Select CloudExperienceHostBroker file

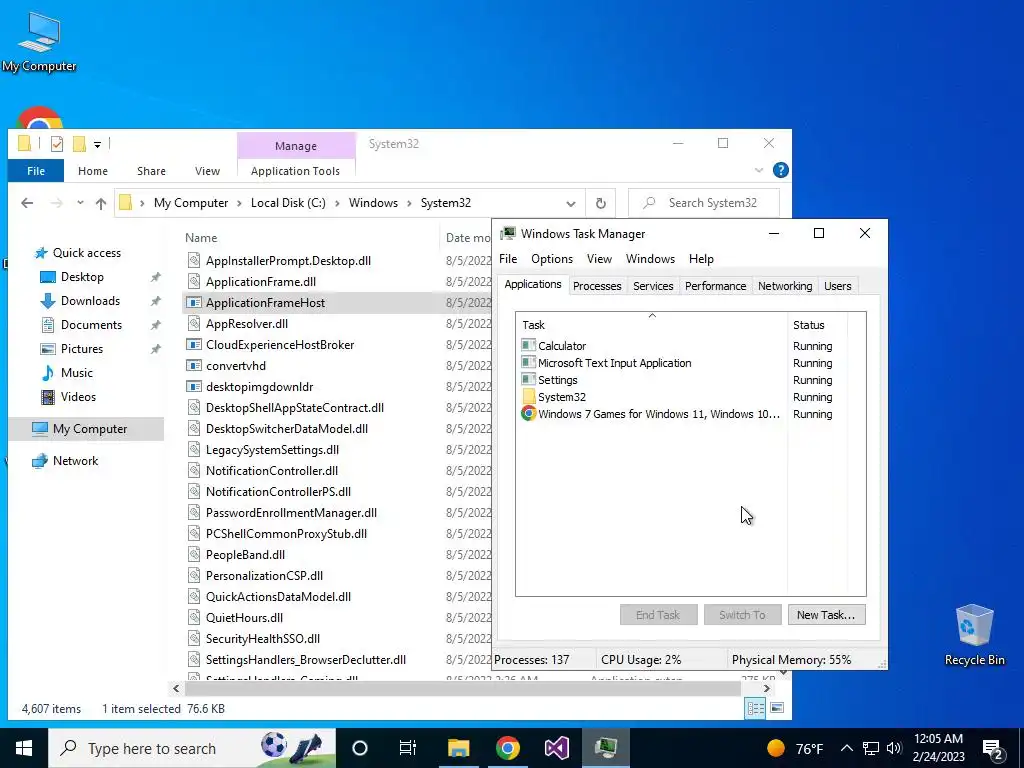(x=280, y=345)
